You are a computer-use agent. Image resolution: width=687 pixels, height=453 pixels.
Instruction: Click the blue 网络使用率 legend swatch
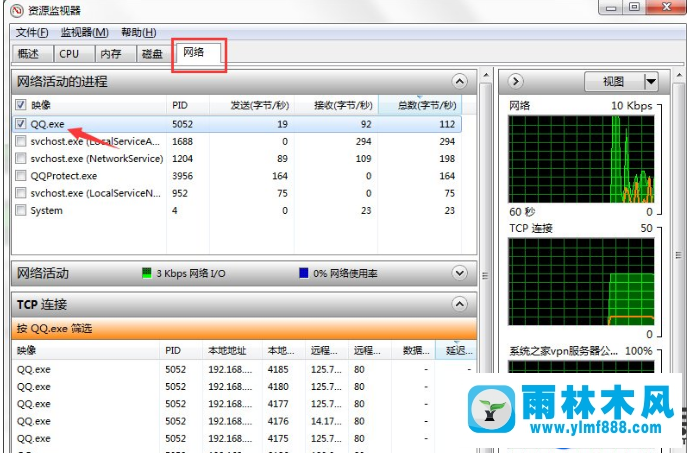[304, 273]
